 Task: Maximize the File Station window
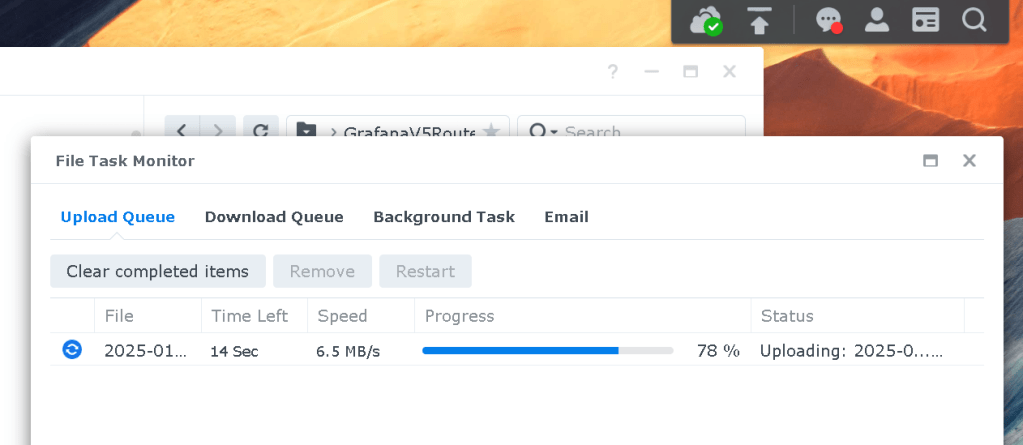pyautogui.click(x=690, y=72)
